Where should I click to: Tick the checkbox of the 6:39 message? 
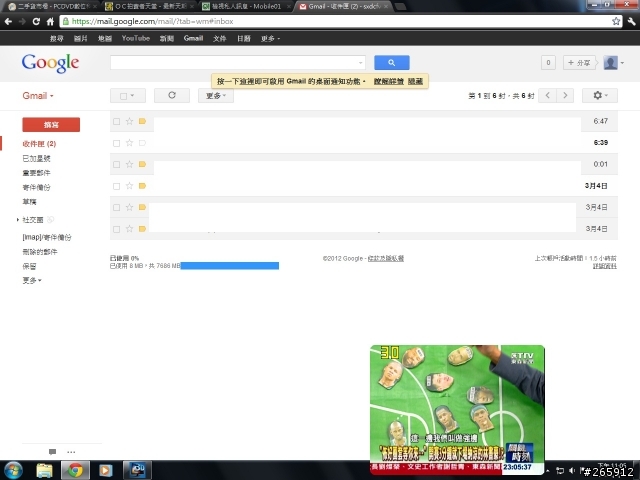pyautogui.click(x=116, y=143)
